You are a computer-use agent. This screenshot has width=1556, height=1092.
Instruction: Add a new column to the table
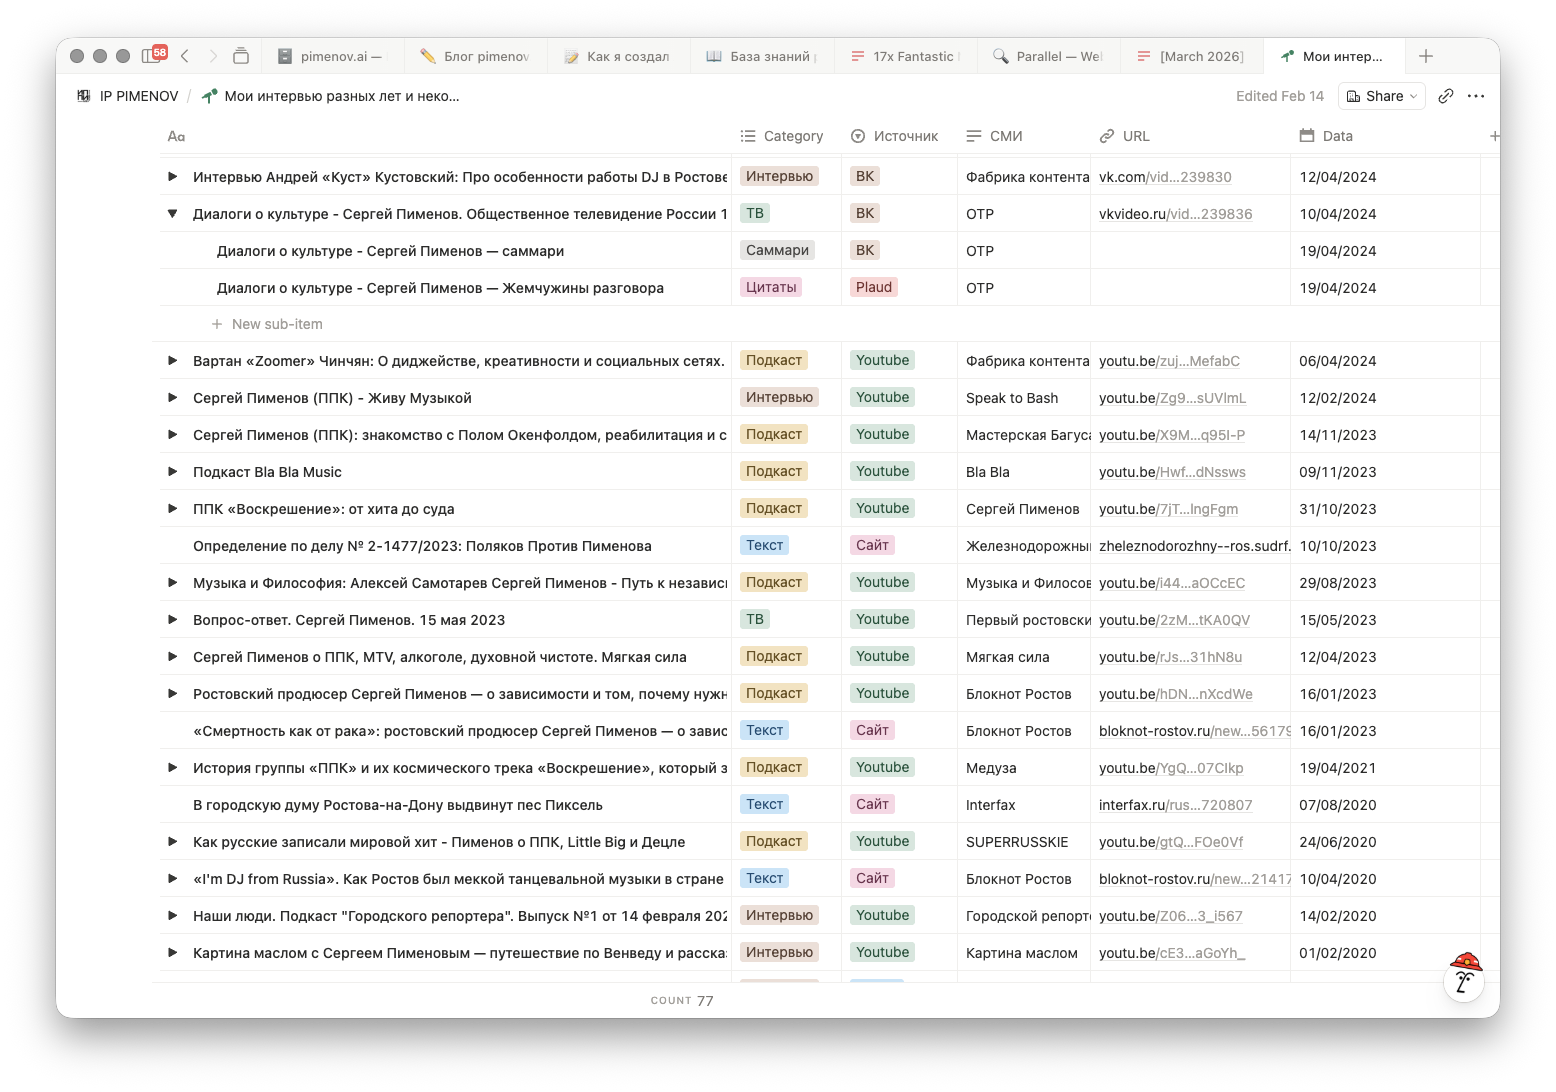click(x=1493, y=136)
